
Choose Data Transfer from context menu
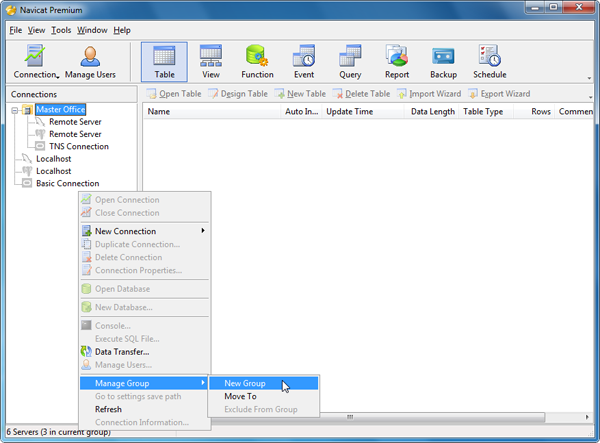pos(145,352)
